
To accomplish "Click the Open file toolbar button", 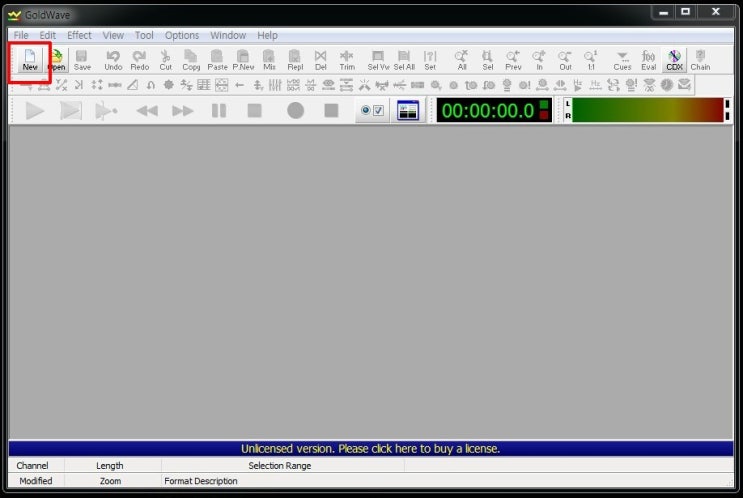I will coord(56,60).
